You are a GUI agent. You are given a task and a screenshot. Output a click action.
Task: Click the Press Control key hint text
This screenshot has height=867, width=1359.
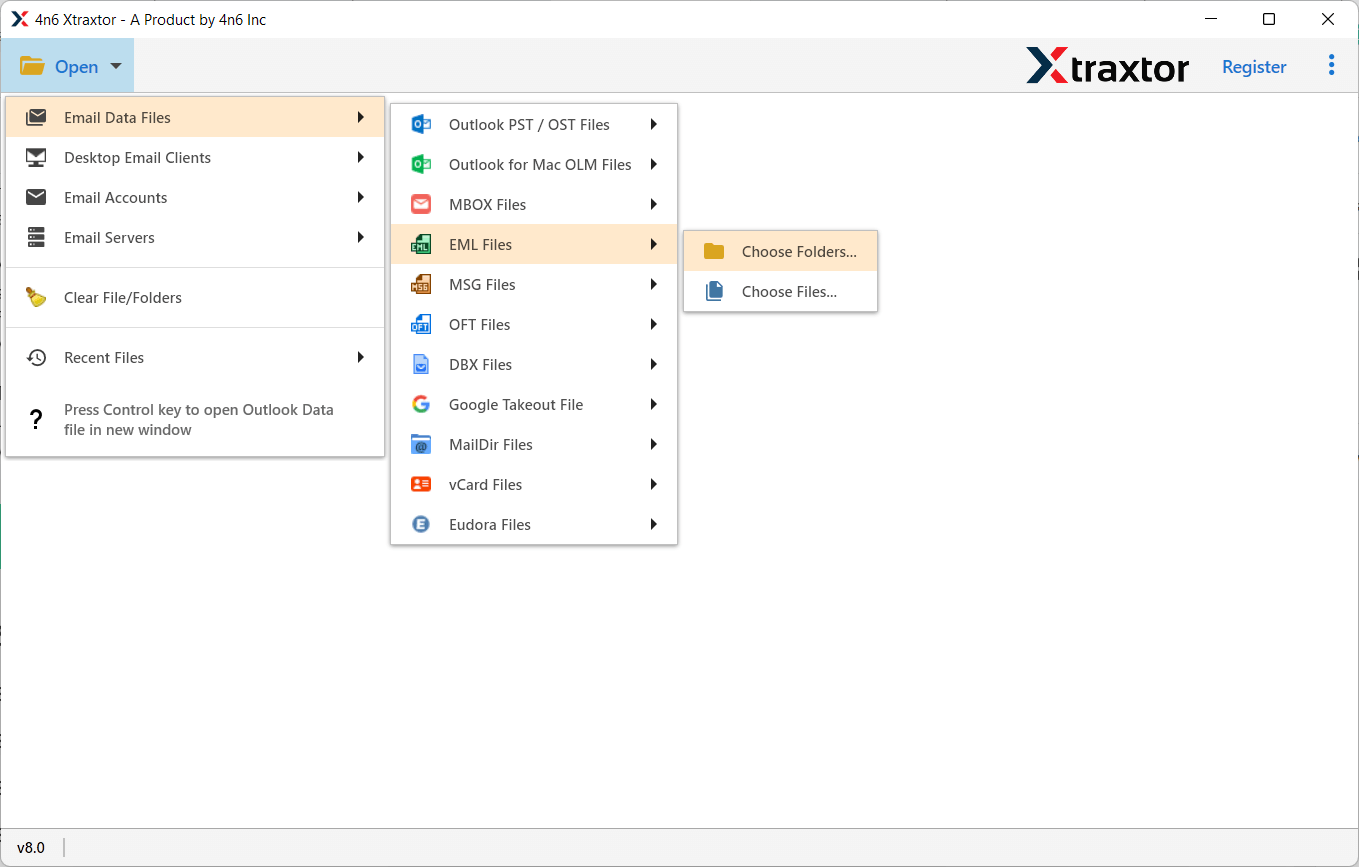pyautogui.click(x=199, y=419)
